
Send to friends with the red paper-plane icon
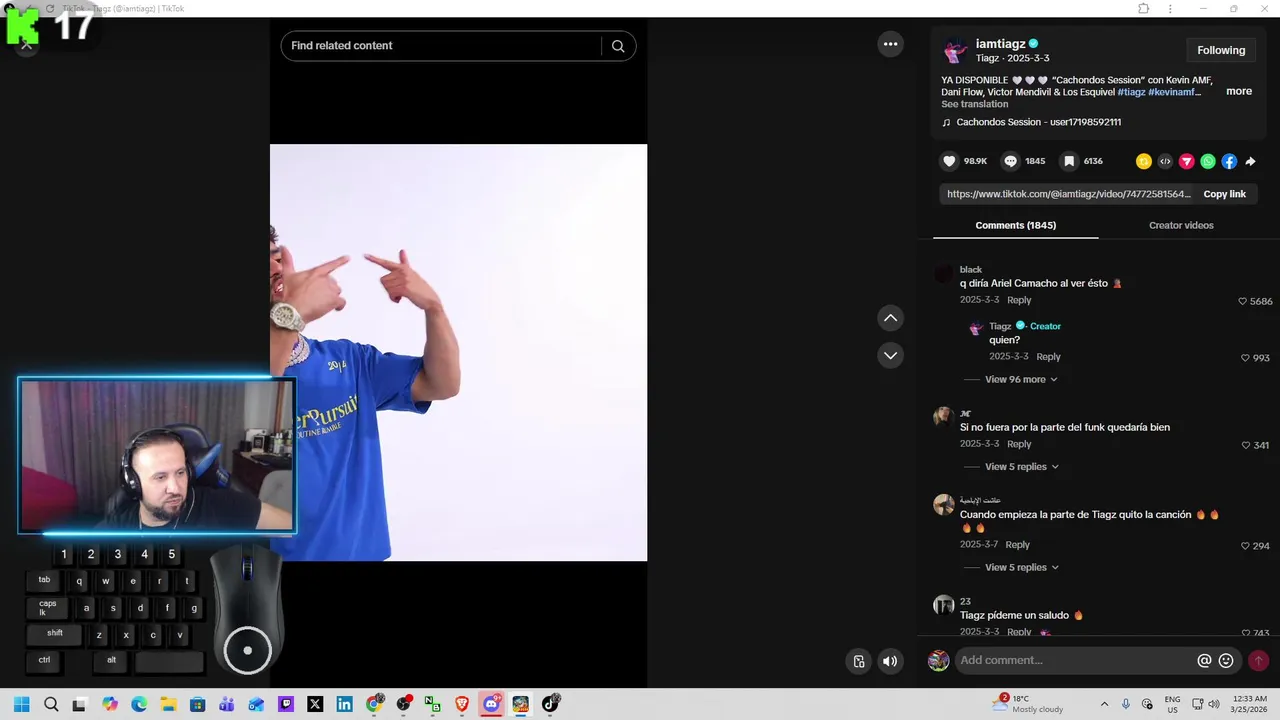click(1187, 161)
